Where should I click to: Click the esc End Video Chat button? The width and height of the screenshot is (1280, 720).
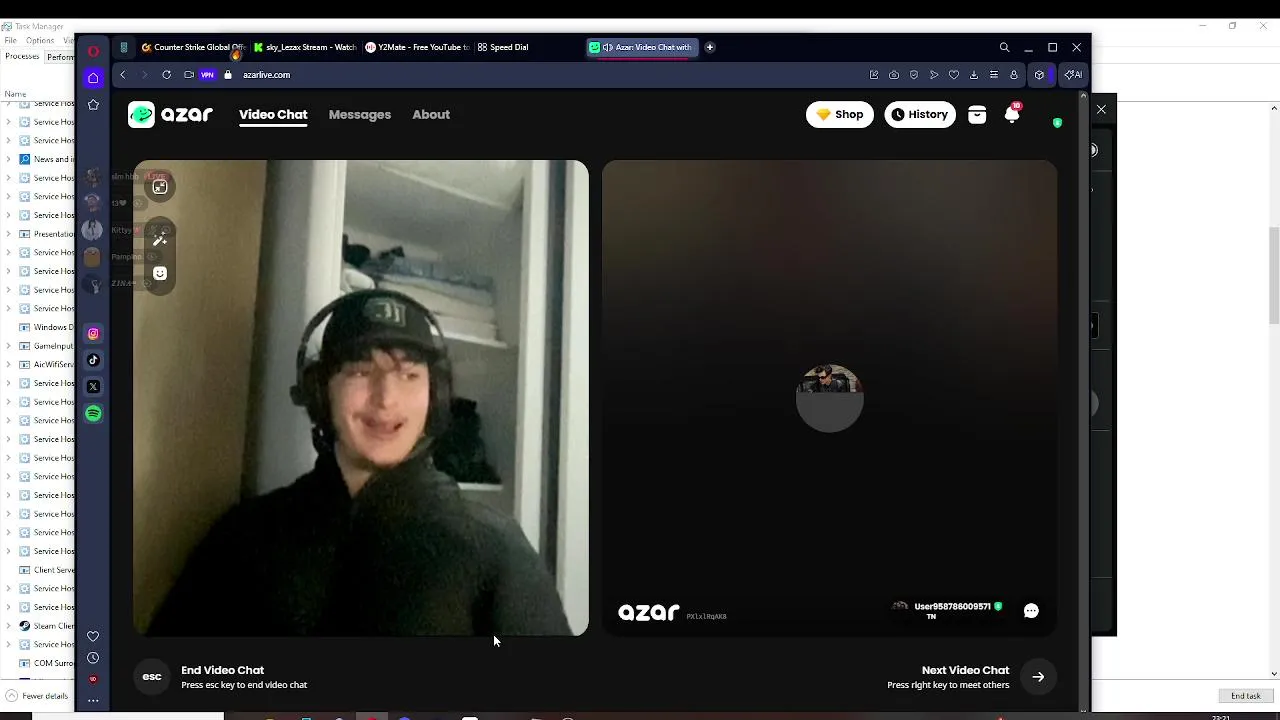(x=152, y=677)
